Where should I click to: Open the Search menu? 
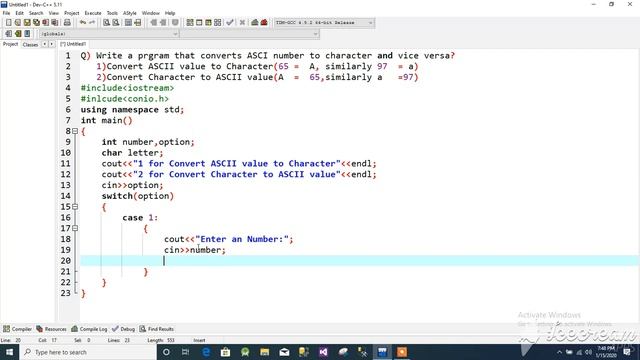pyautogui.click(x=36, y=13)
